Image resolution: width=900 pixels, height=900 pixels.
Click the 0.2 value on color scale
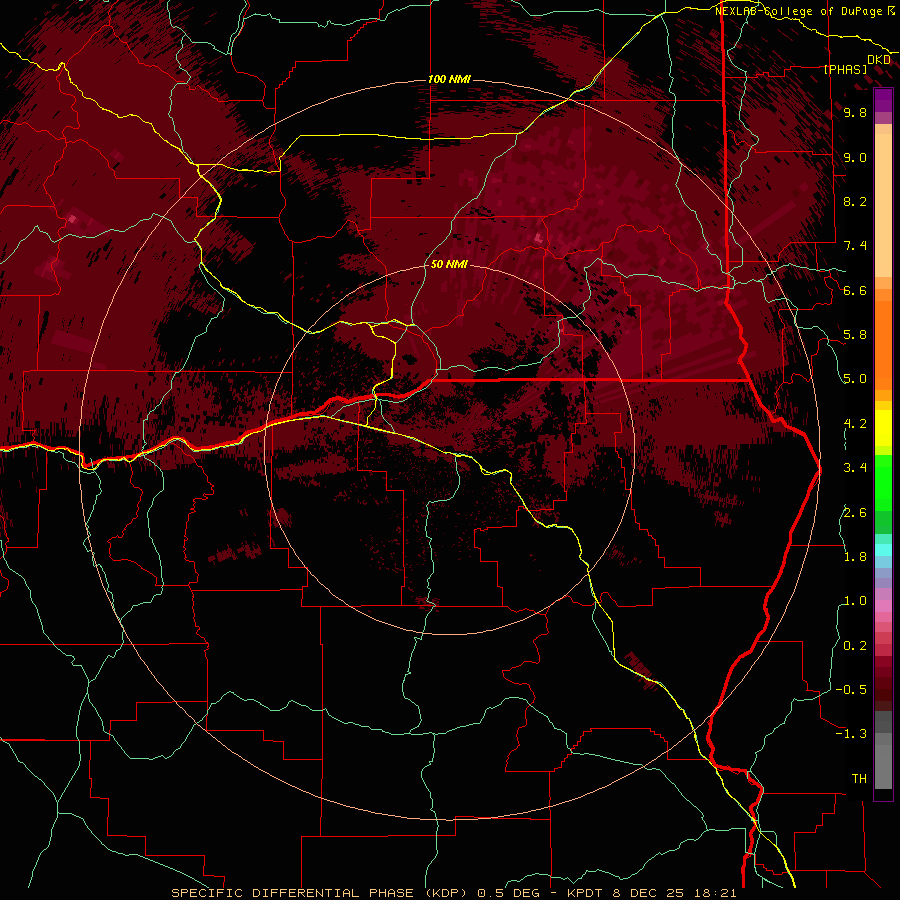click(855, 645)
